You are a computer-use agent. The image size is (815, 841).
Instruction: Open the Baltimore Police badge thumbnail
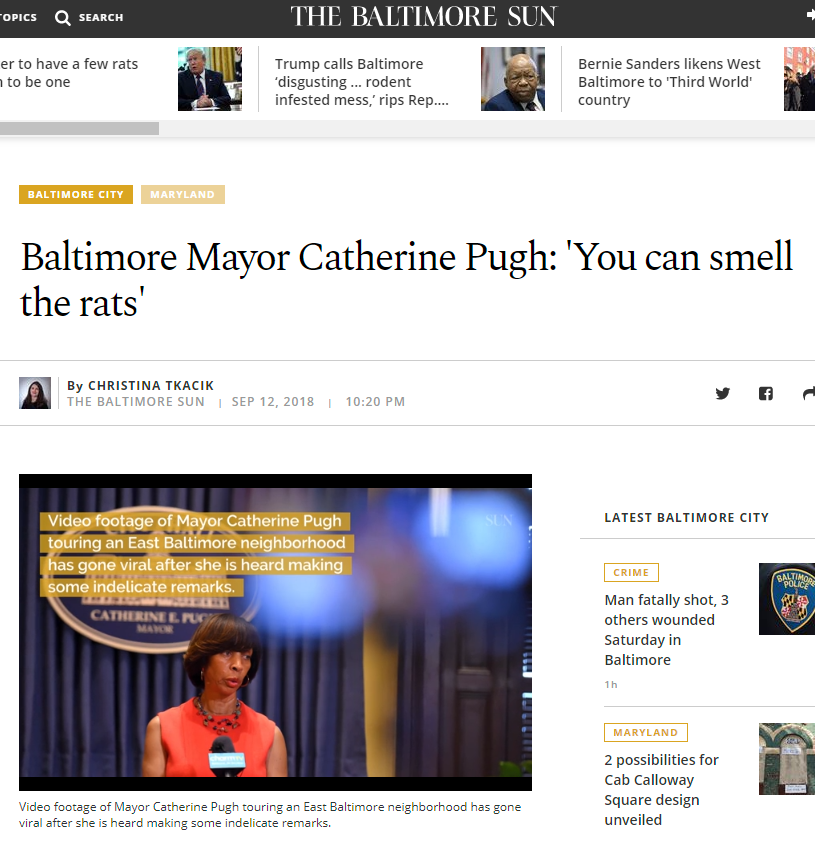[x=786, y=599]
